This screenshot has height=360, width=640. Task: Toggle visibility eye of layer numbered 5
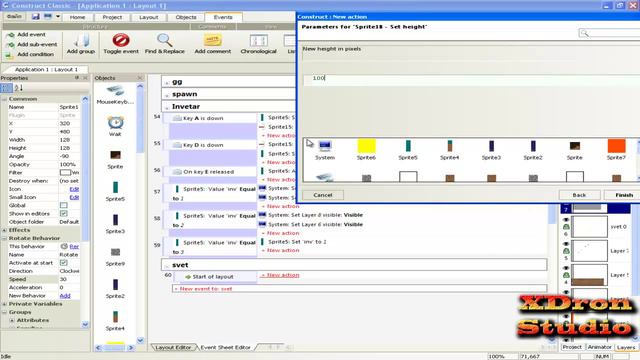click(x=566, y=244)
